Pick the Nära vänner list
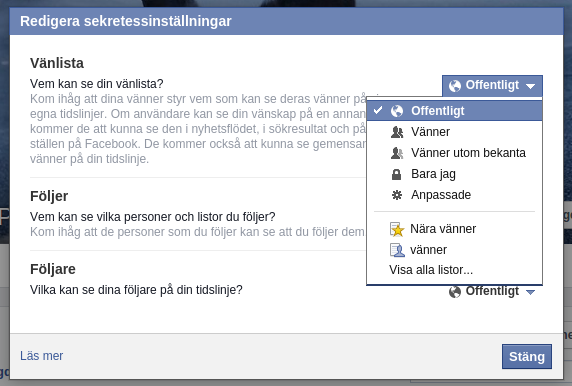 [x=454, y=229]
